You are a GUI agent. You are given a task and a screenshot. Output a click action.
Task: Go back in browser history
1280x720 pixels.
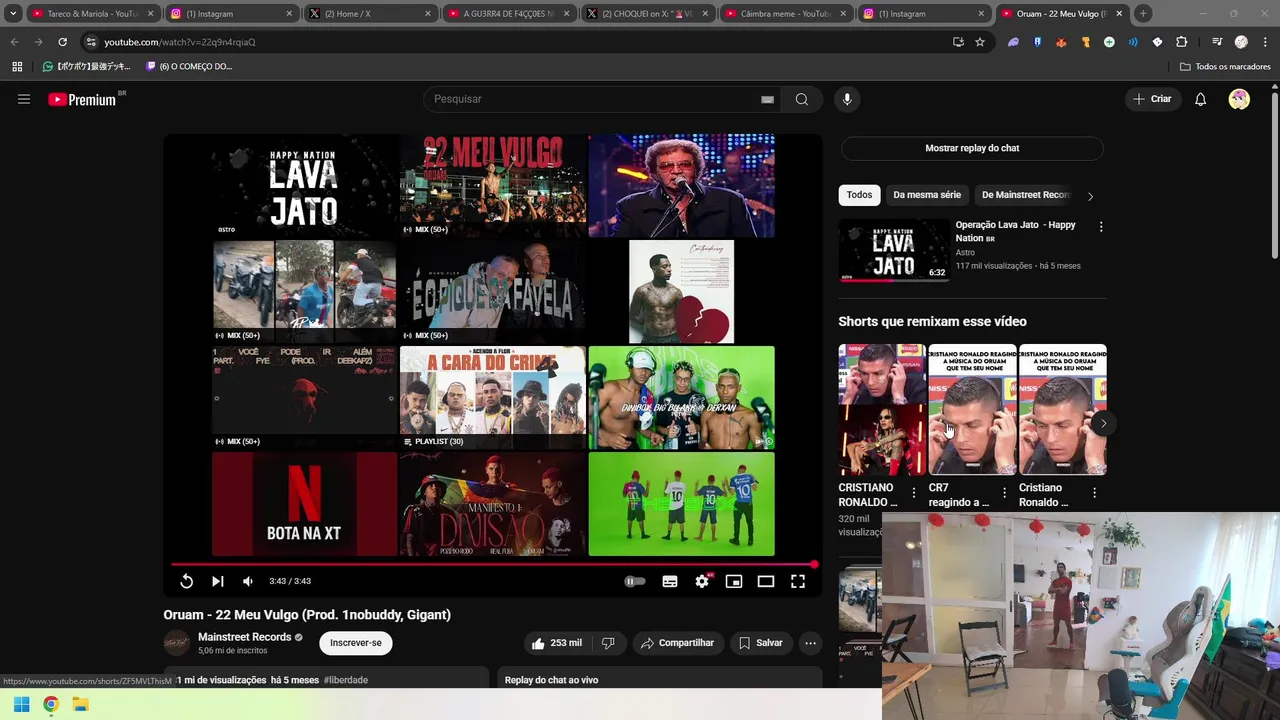click(x=14, y=42)
